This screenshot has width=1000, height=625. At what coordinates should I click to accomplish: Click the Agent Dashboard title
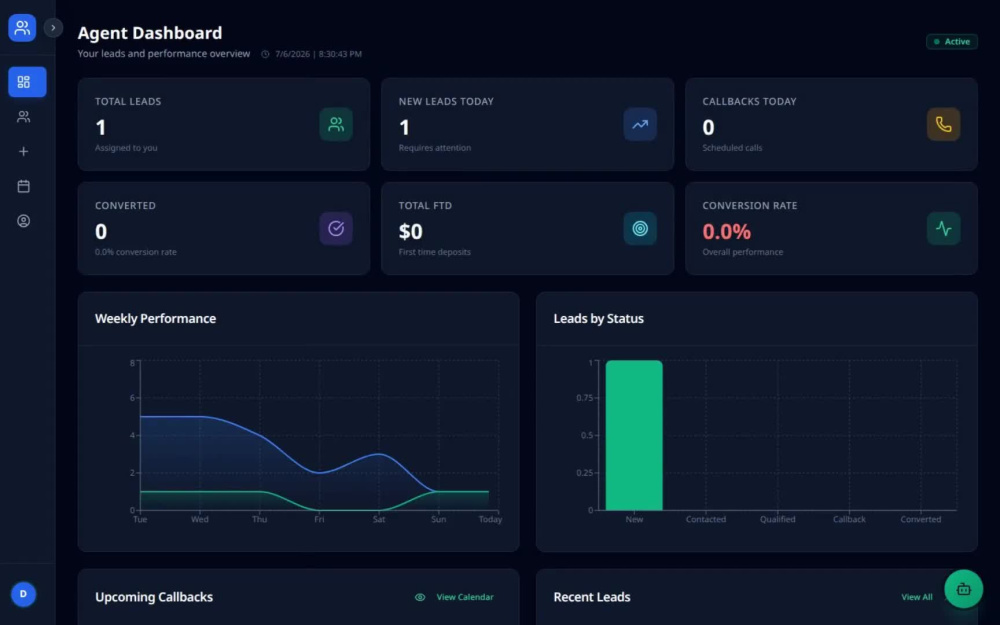tap(150, 33)
